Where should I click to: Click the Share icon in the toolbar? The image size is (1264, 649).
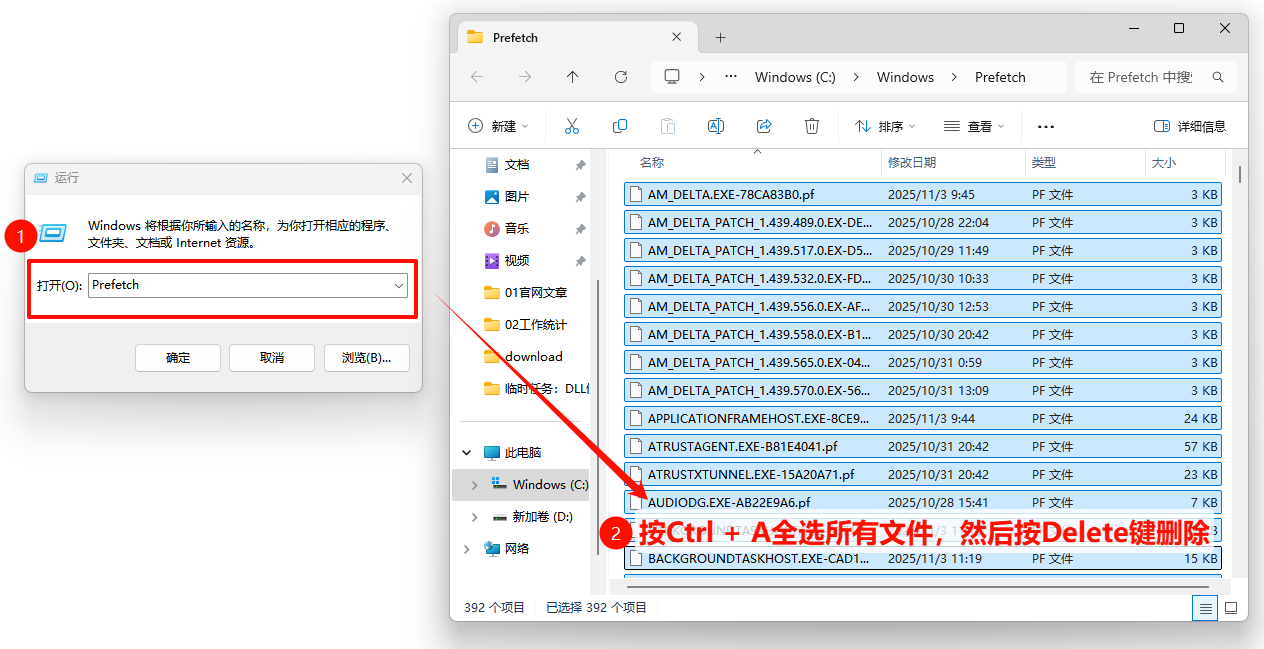point(763,125)
